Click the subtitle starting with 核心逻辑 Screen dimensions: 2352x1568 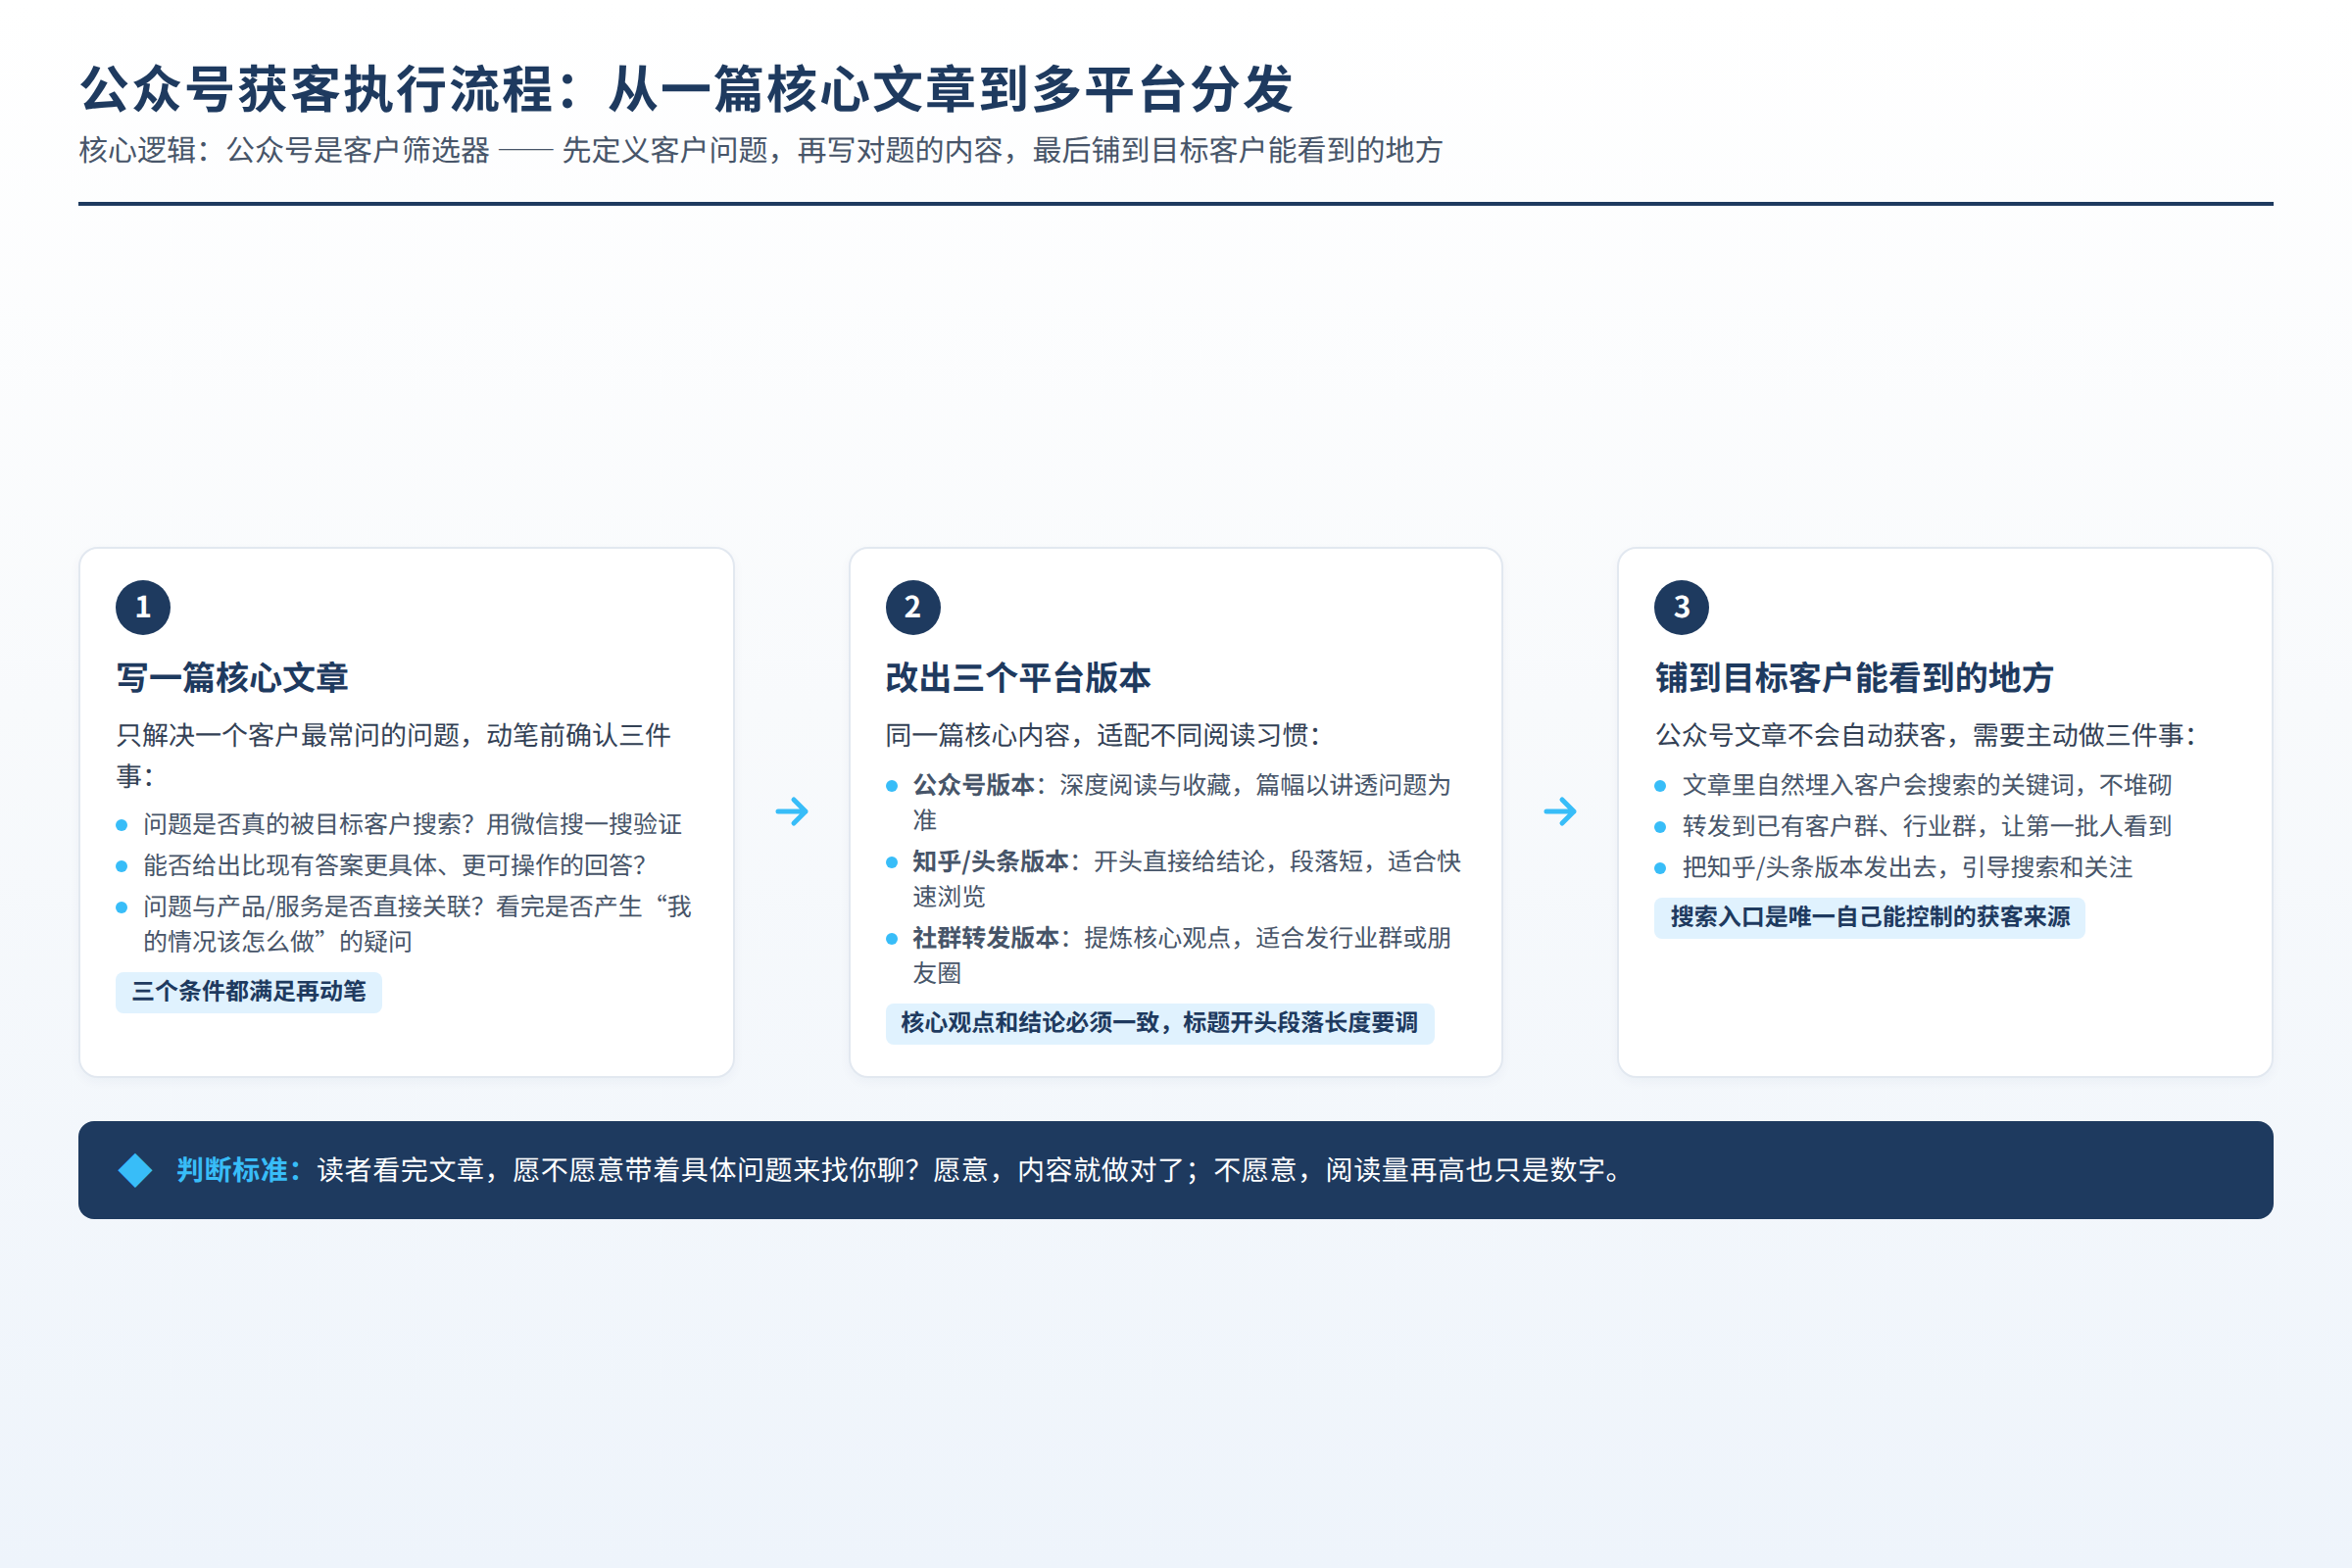pyautogui.click(x=760, y=150)
